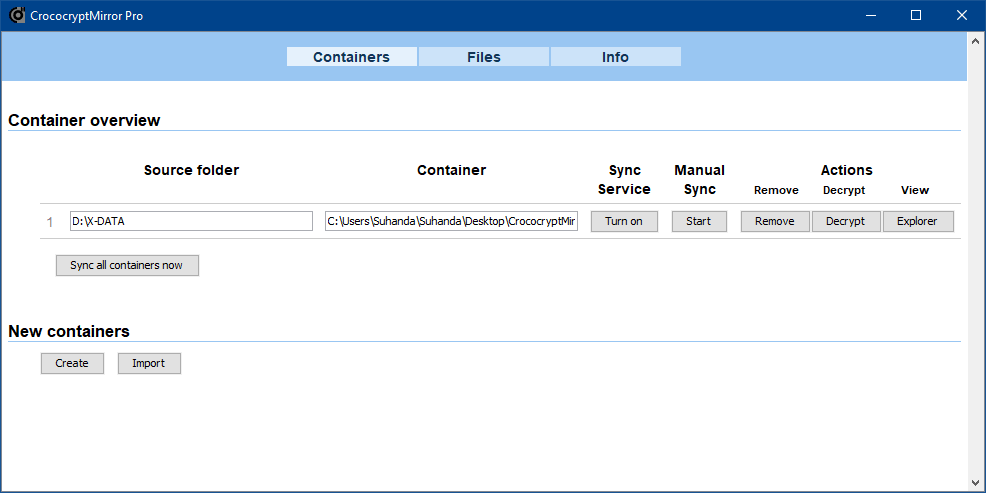986x493 pixels.
Task: Click the CrococryptMirror app icon in title bar
Action: tap(17, 15)
